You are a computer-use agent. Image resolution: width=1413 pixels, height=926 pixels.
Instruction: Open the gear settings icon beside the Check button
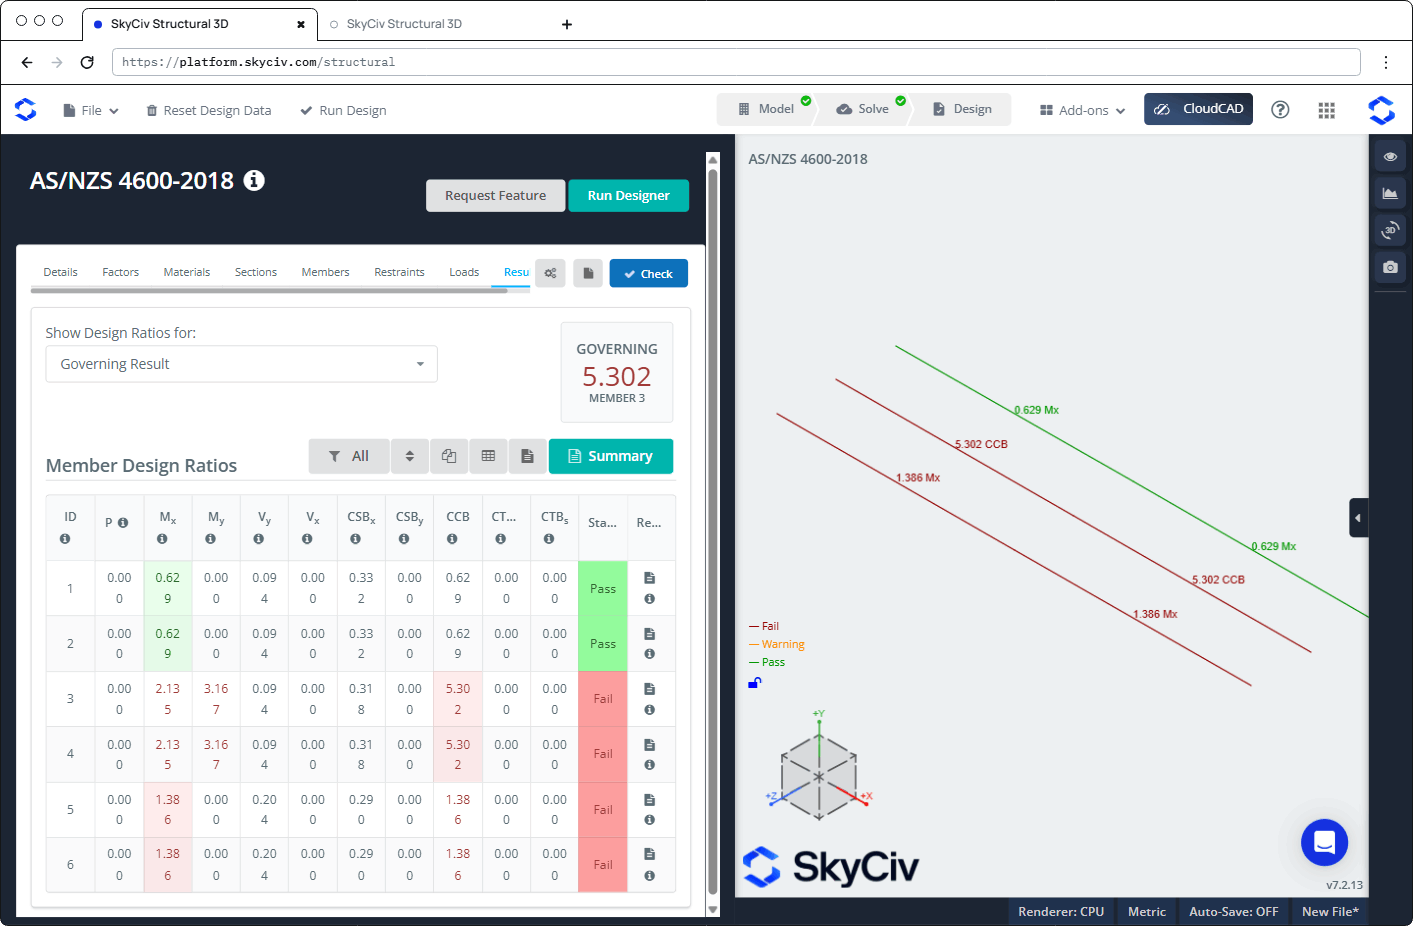[550, 273]
